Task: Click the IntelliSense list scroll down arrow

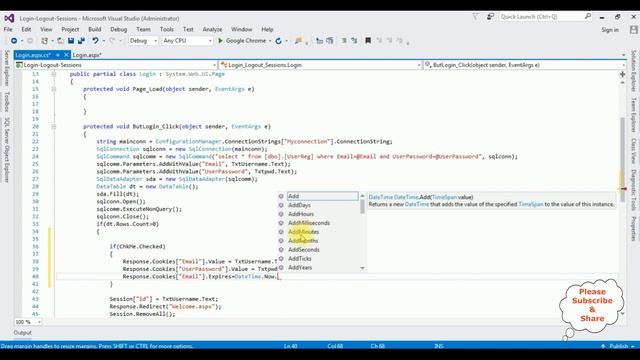Action: (362, 268)
